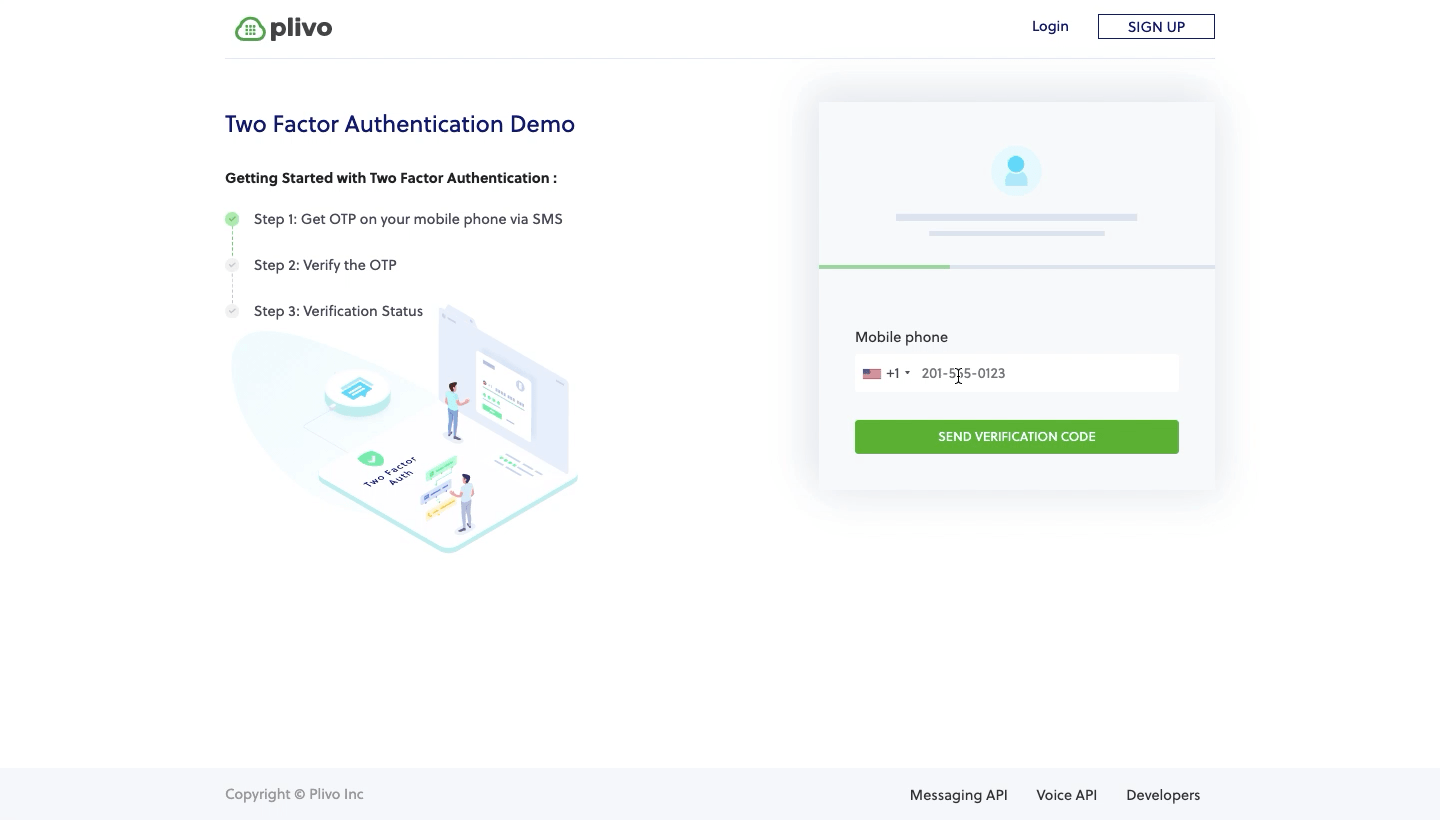Open the Developers footer link
Image resolution: width=1440 pixels, height=820 pixels.
[1163, 795]
